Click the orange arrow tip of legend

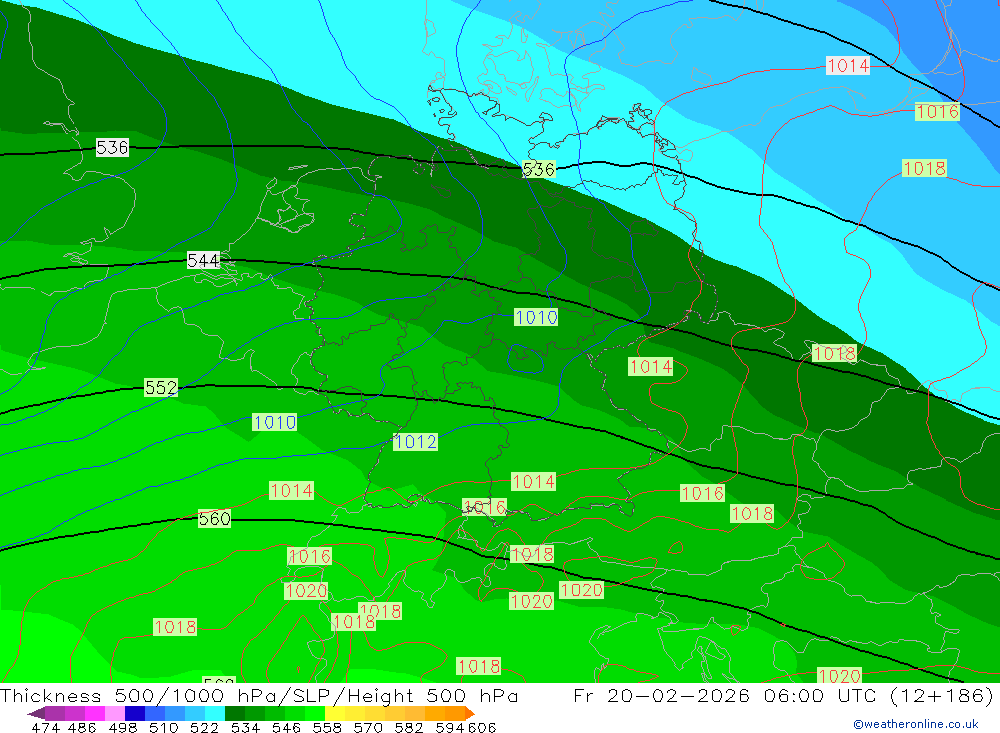pos(470,713)
